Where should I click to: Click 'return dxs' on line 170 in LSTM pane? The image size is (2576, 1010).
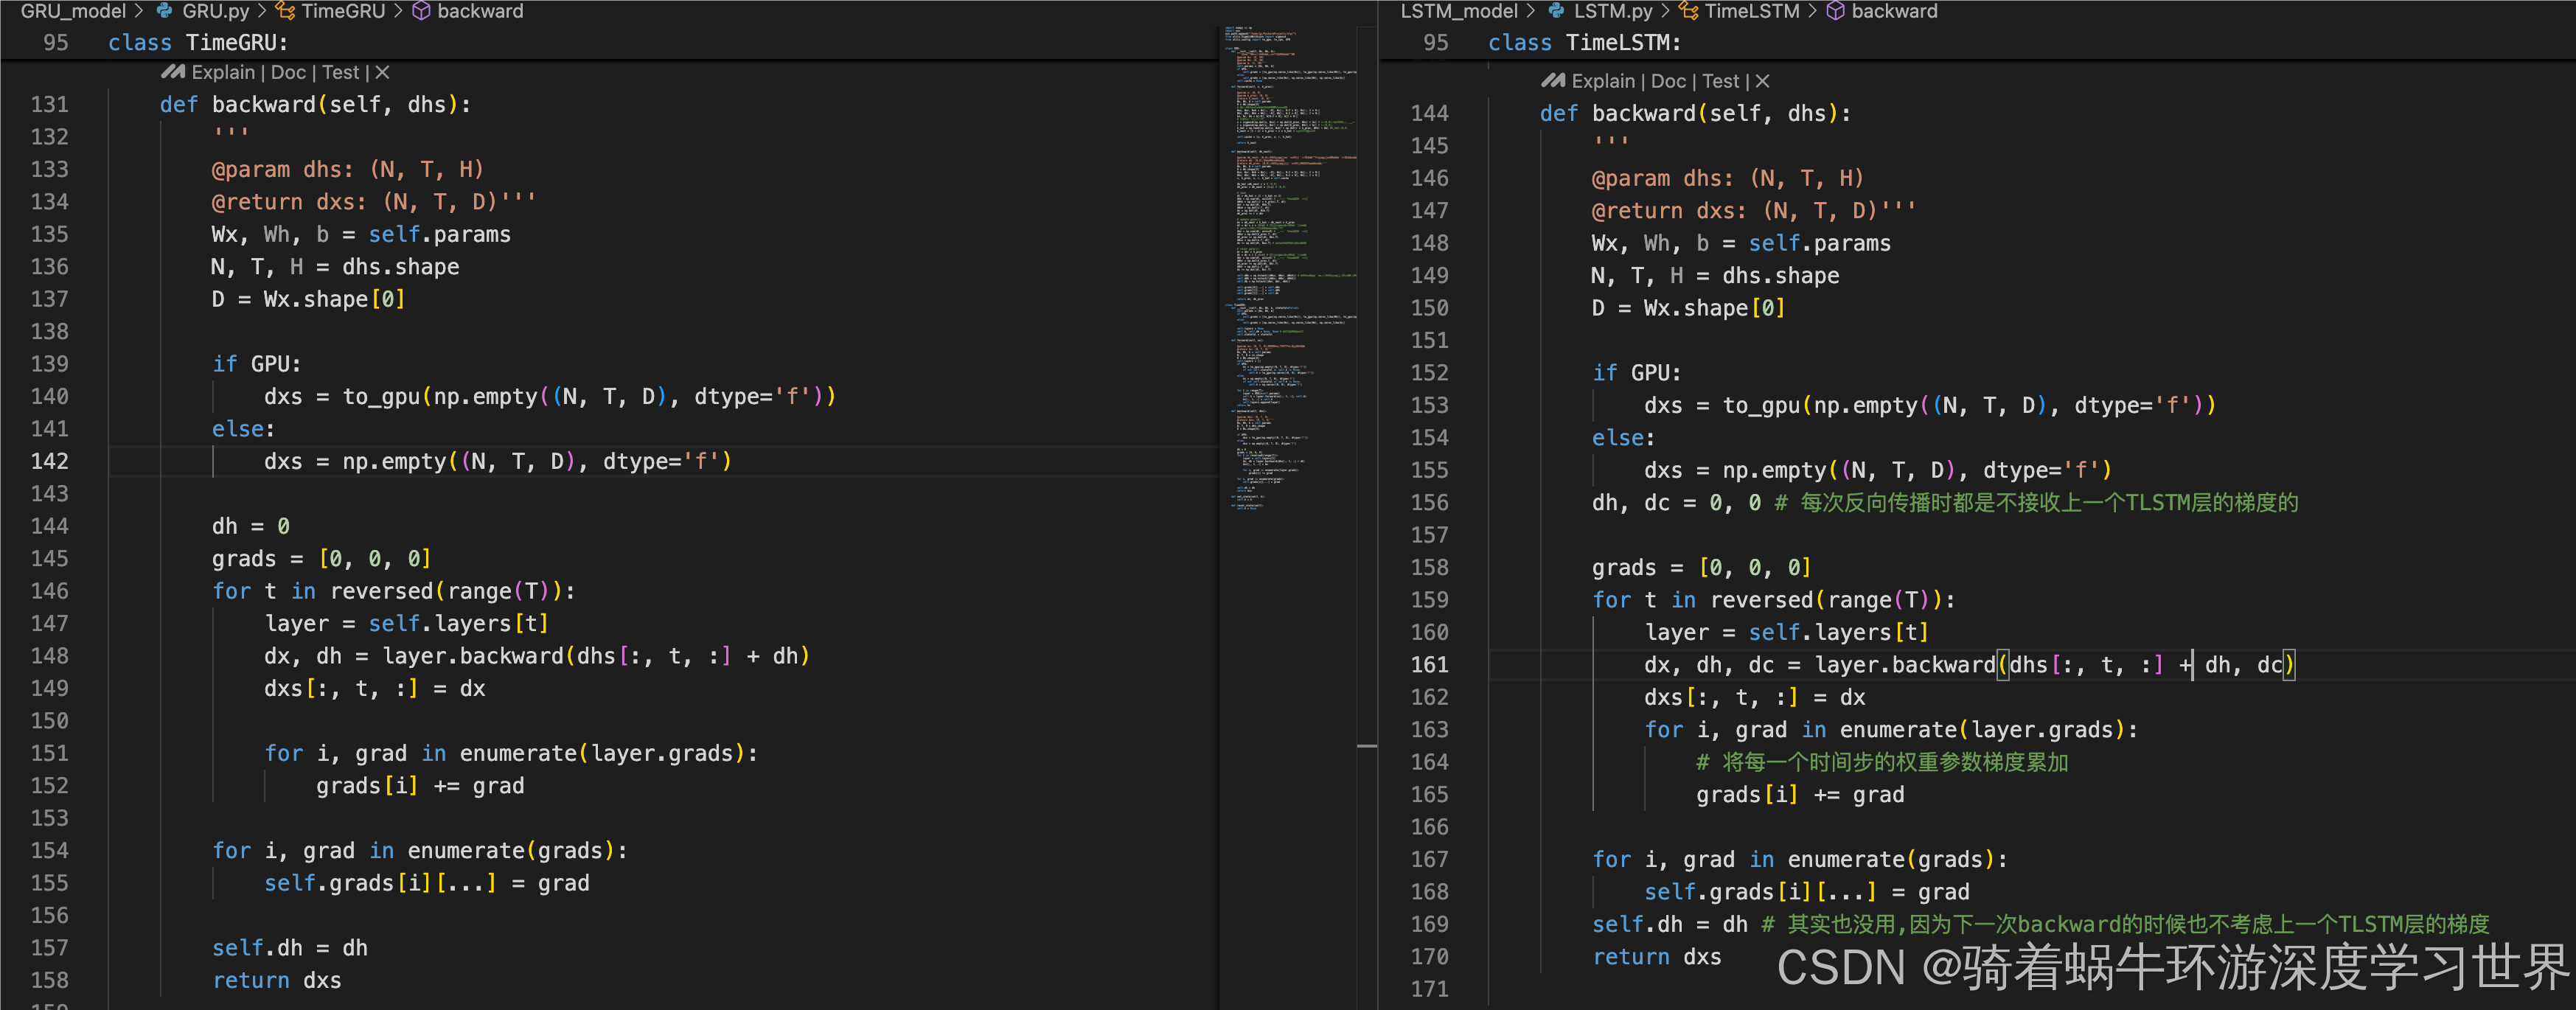(1656, 957)
